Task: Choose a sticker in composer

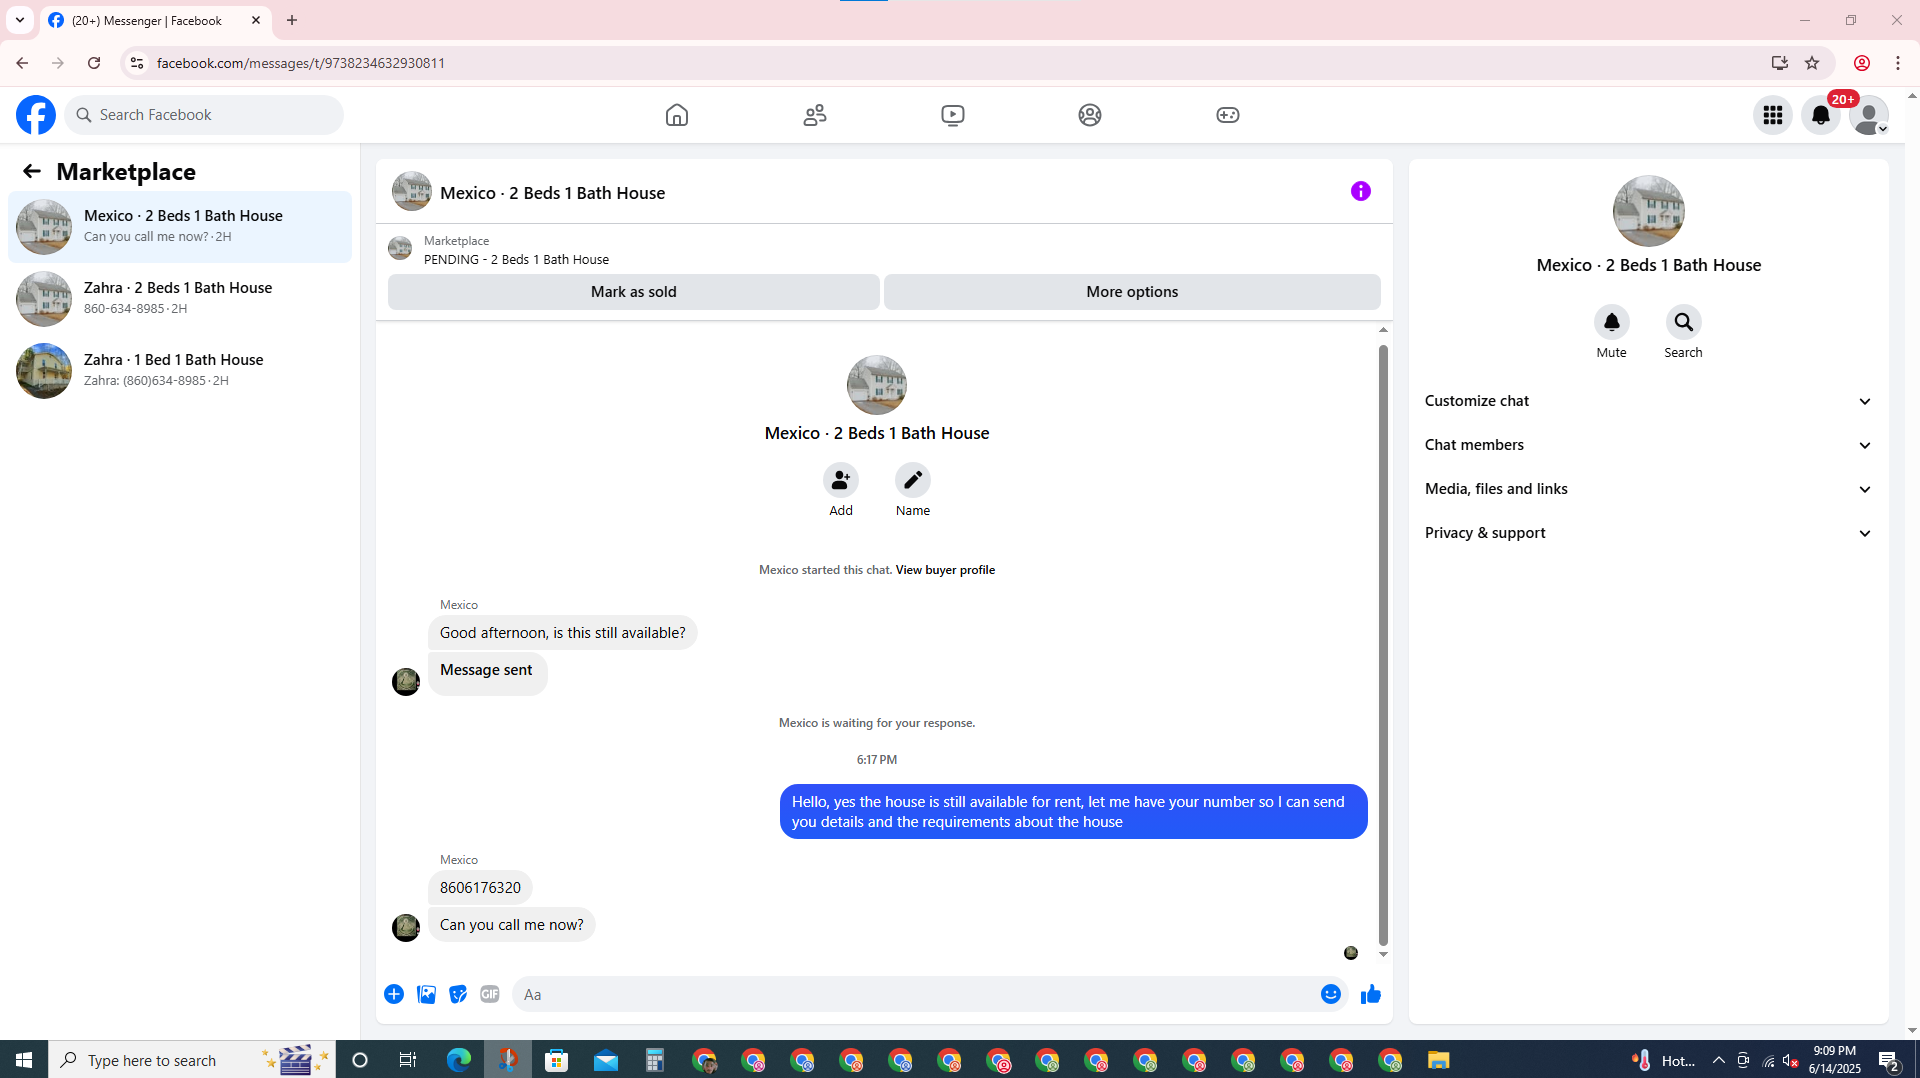Action: pos(458,994)
